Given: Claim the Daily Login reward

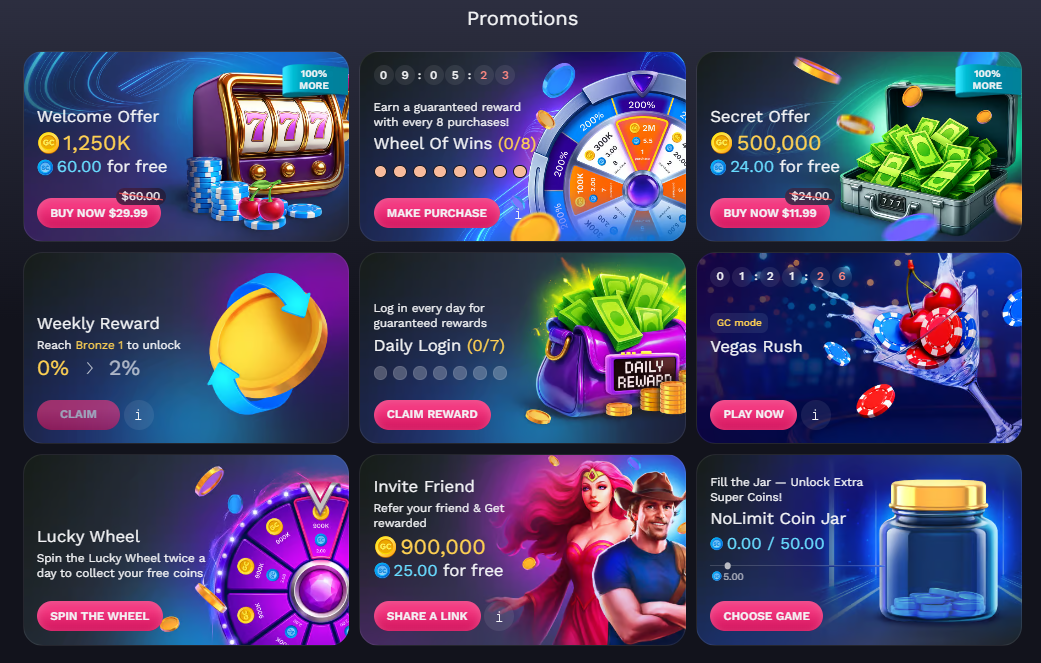Looking at the screenshot, I should click(x=432, y=414).
